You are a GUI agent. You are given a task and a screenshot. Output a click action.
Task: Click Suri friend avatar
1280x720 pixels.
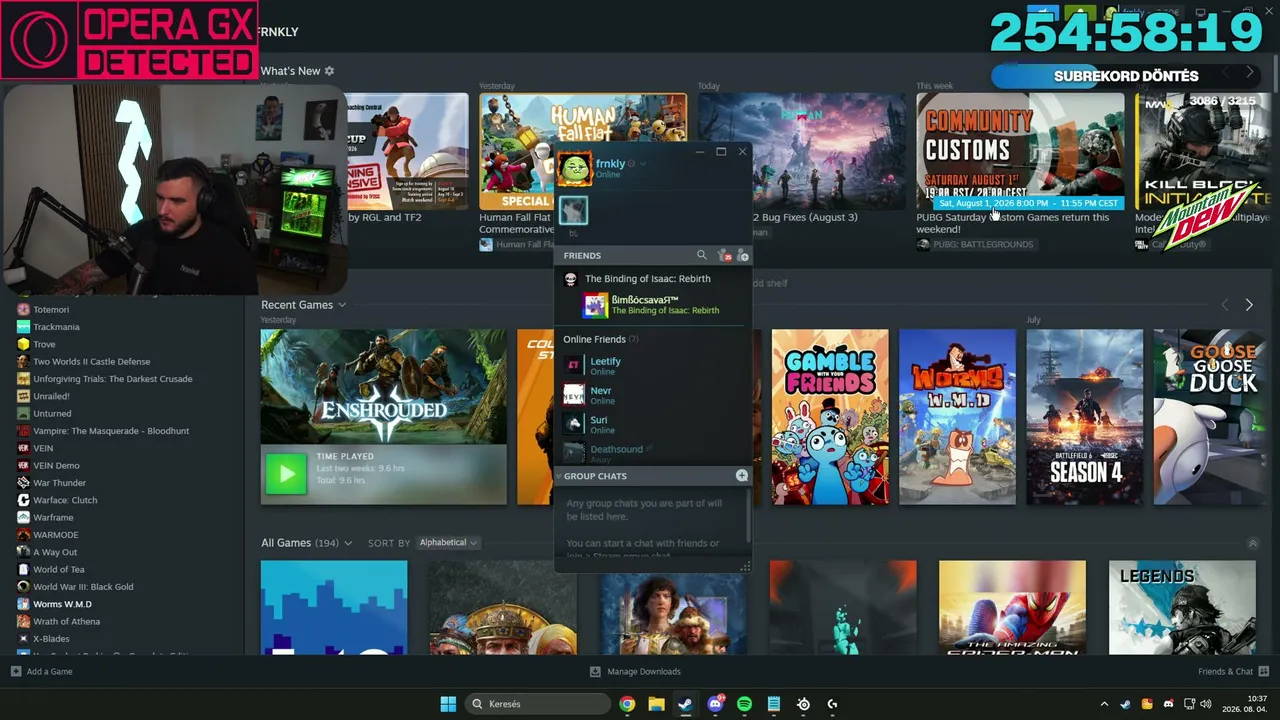coord(574,424)
